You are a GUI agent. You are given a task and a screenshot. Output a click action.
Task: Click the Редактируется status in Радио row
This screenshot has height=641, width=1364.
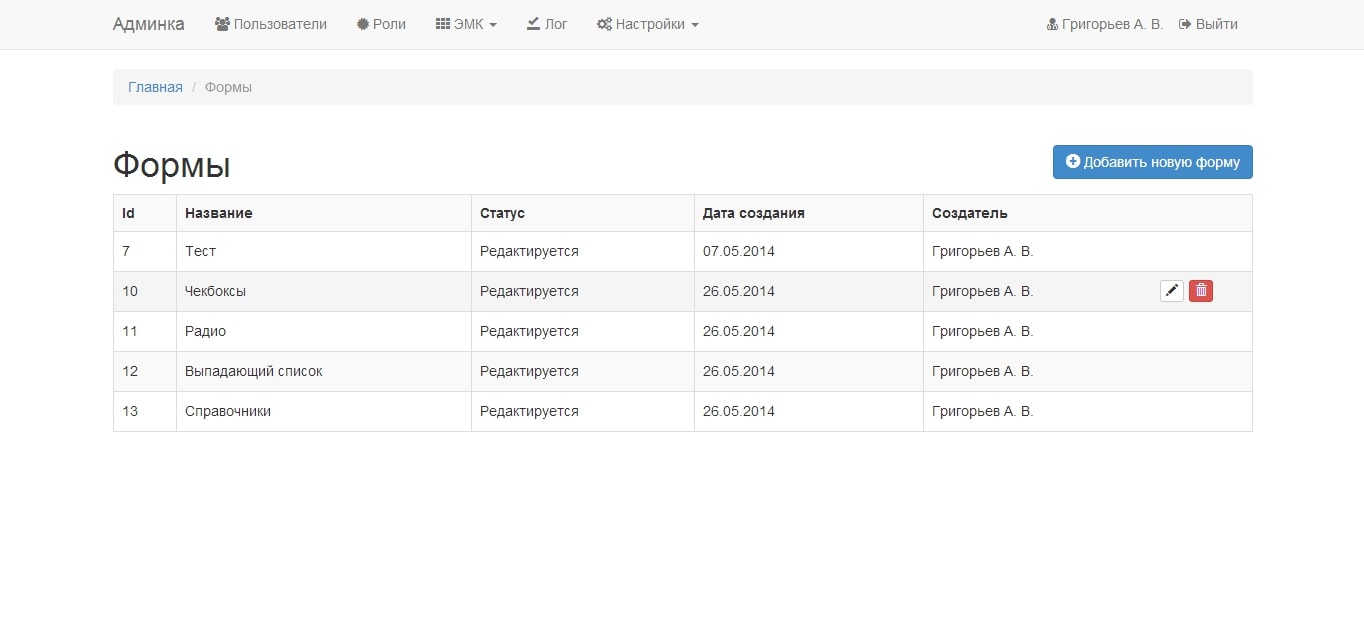[529, 331]
